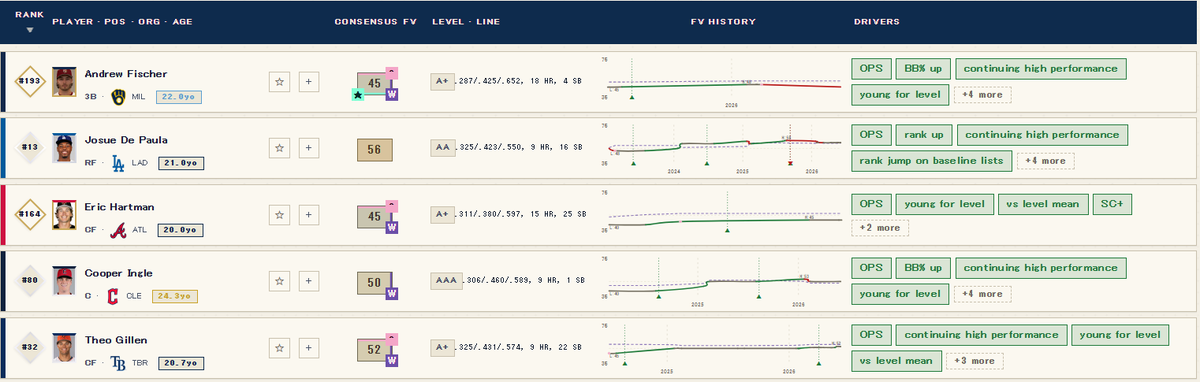
Task: Expand +4 more drivers for Andrew Fischer
Action: click(x=982, y=95)
